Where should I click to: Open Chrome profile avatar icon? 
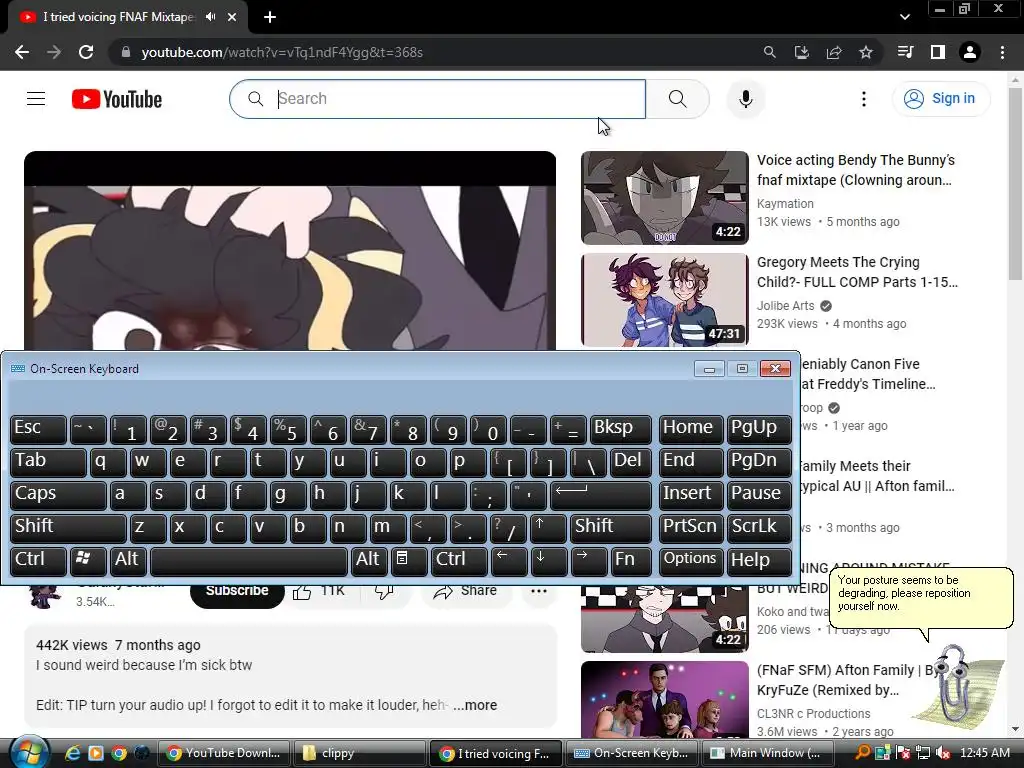[x=970, y=52]
